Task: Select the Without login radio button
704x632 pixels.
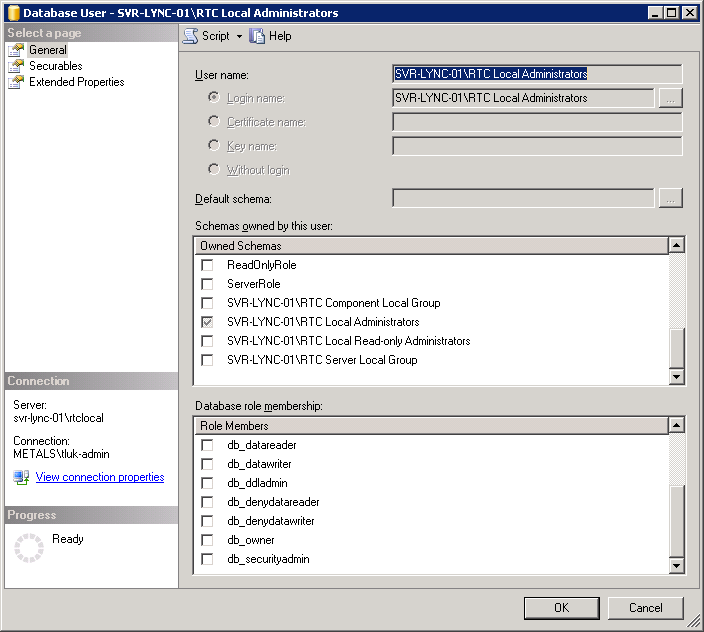Action: click(x=214, y=169)
